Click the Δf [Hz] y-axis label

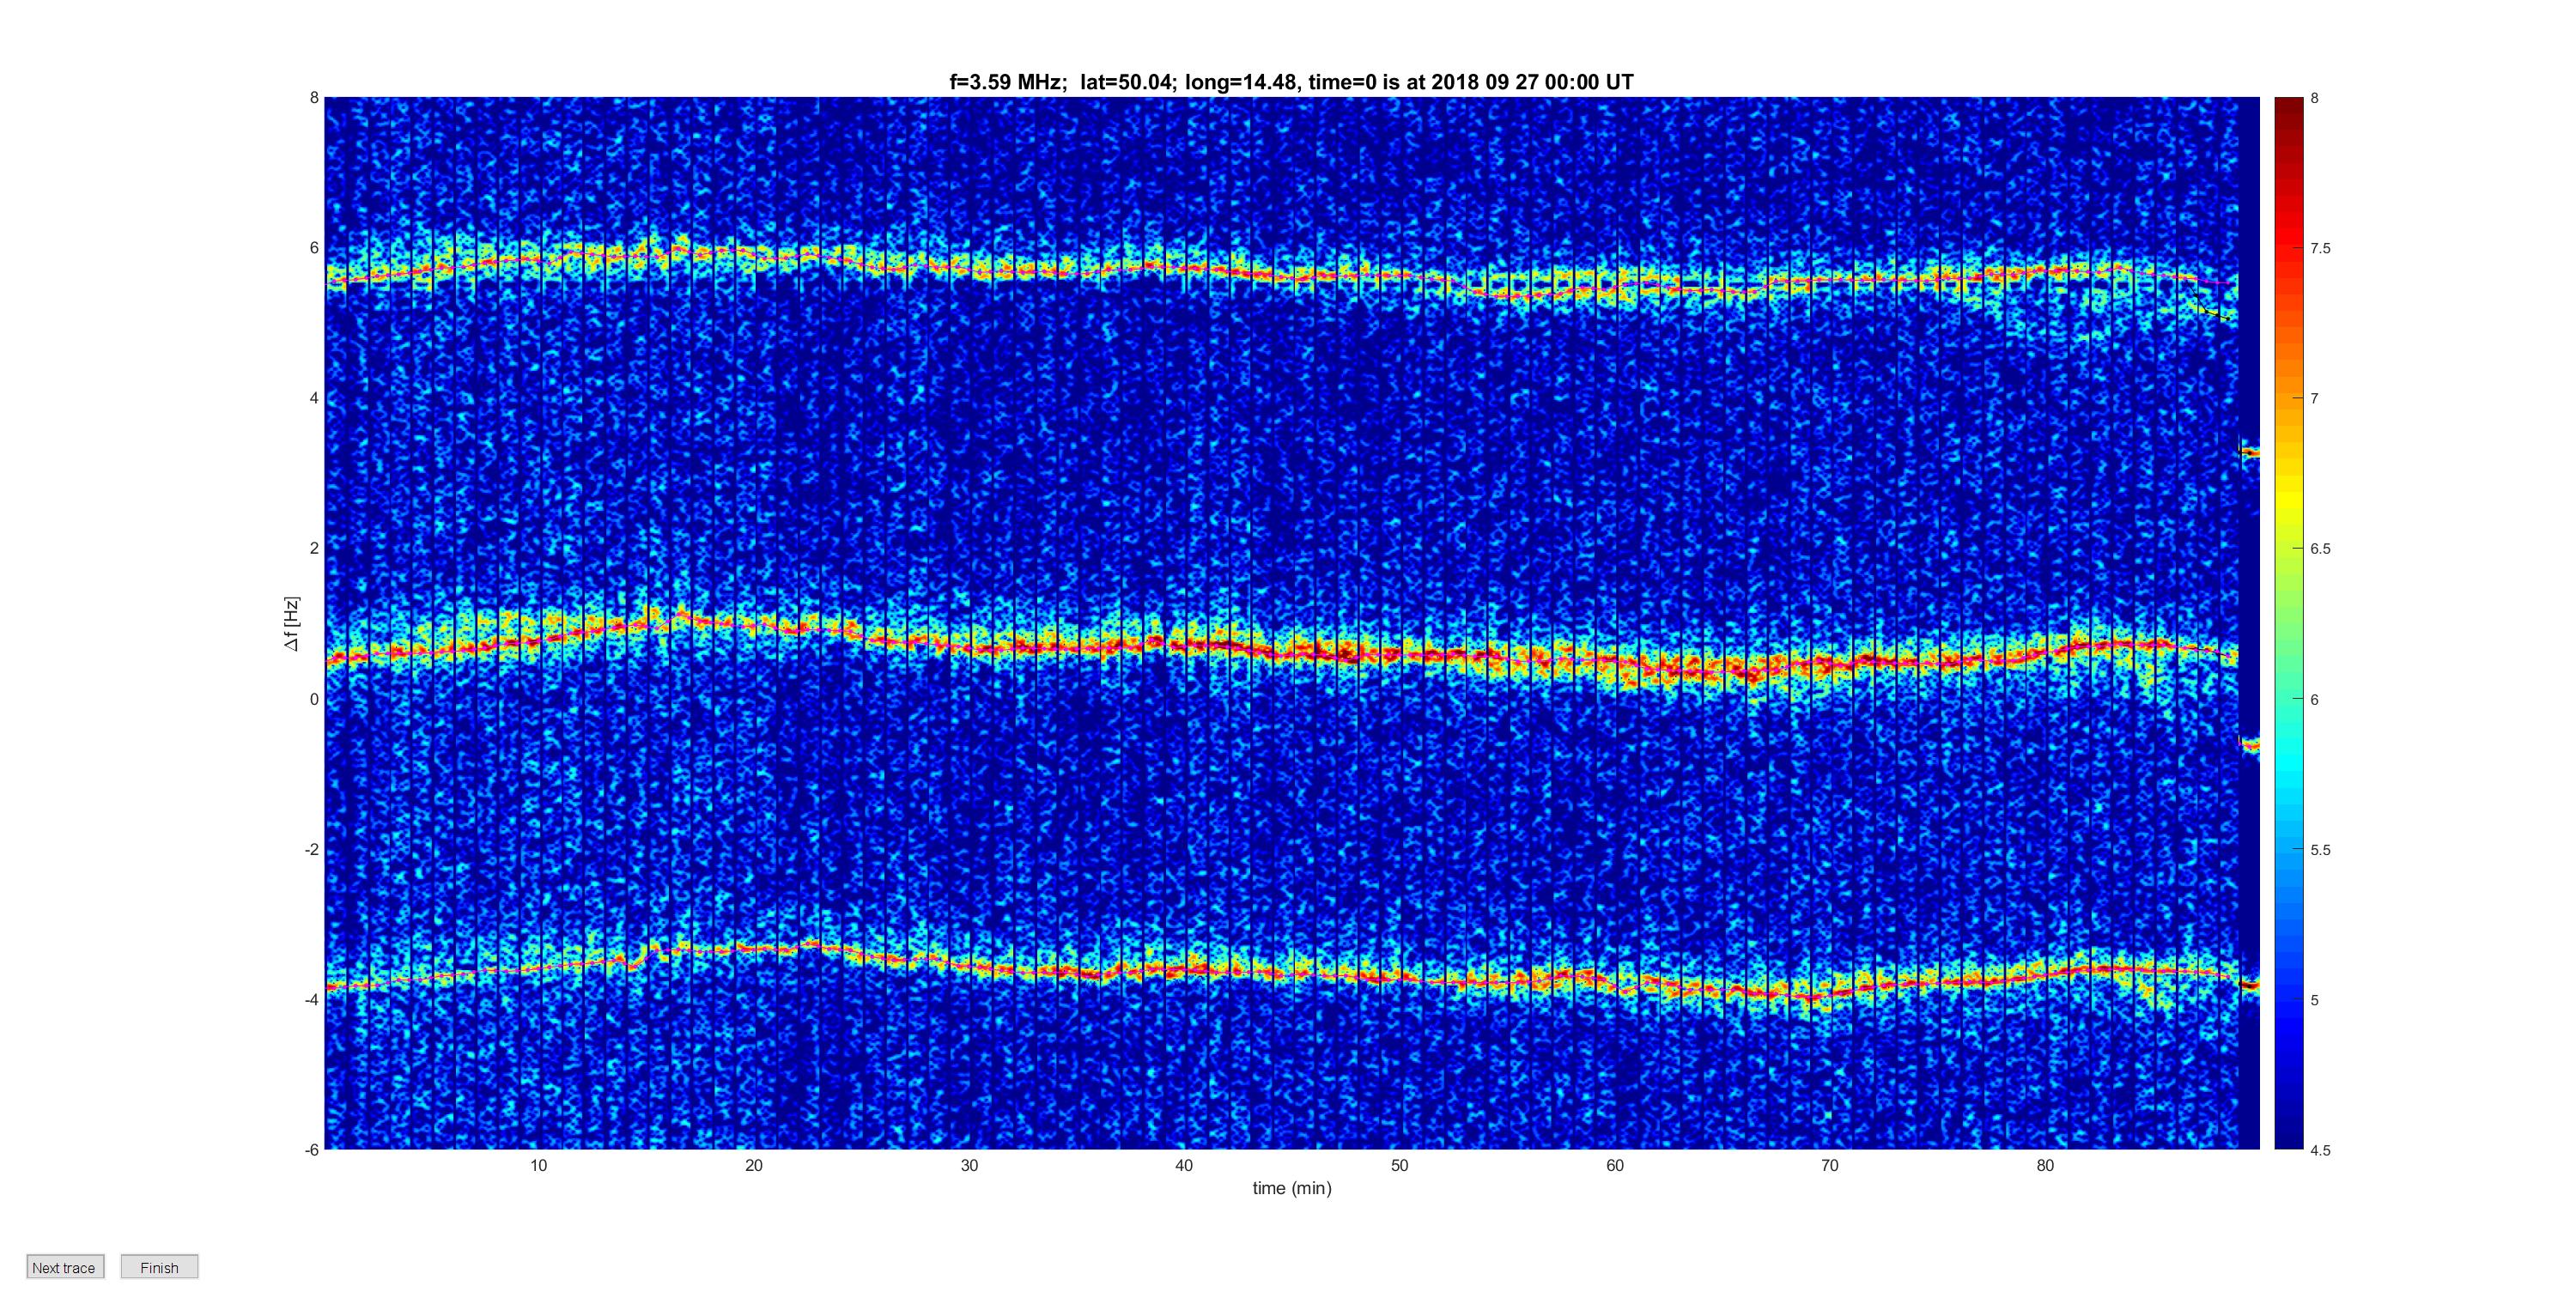coord(291,624)
